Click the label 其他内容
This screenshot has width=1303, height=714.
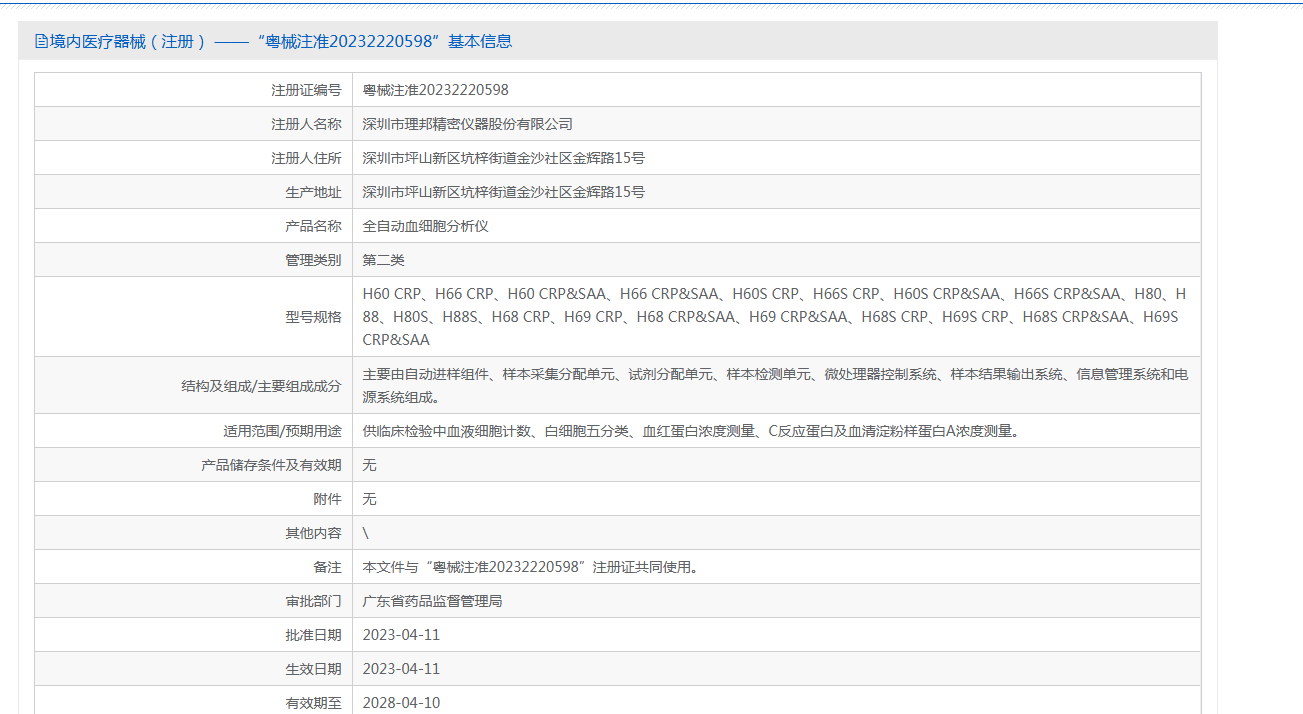(x=313, y=533)
